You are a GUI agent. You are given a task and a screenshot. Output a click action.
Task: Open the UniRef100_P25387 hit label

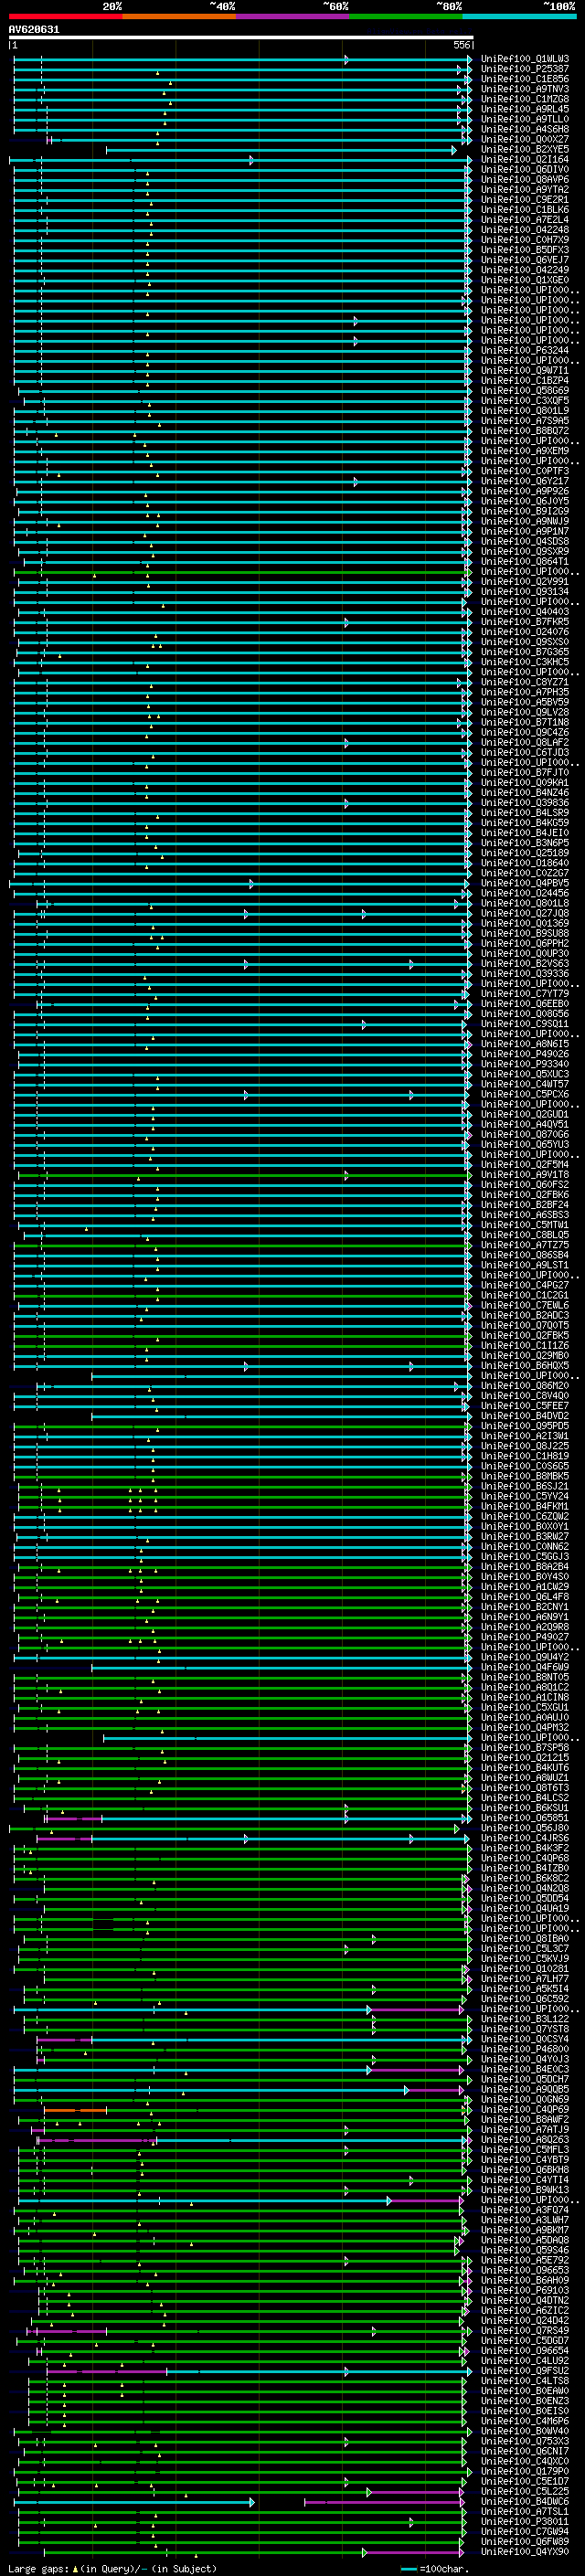(524, 69)
